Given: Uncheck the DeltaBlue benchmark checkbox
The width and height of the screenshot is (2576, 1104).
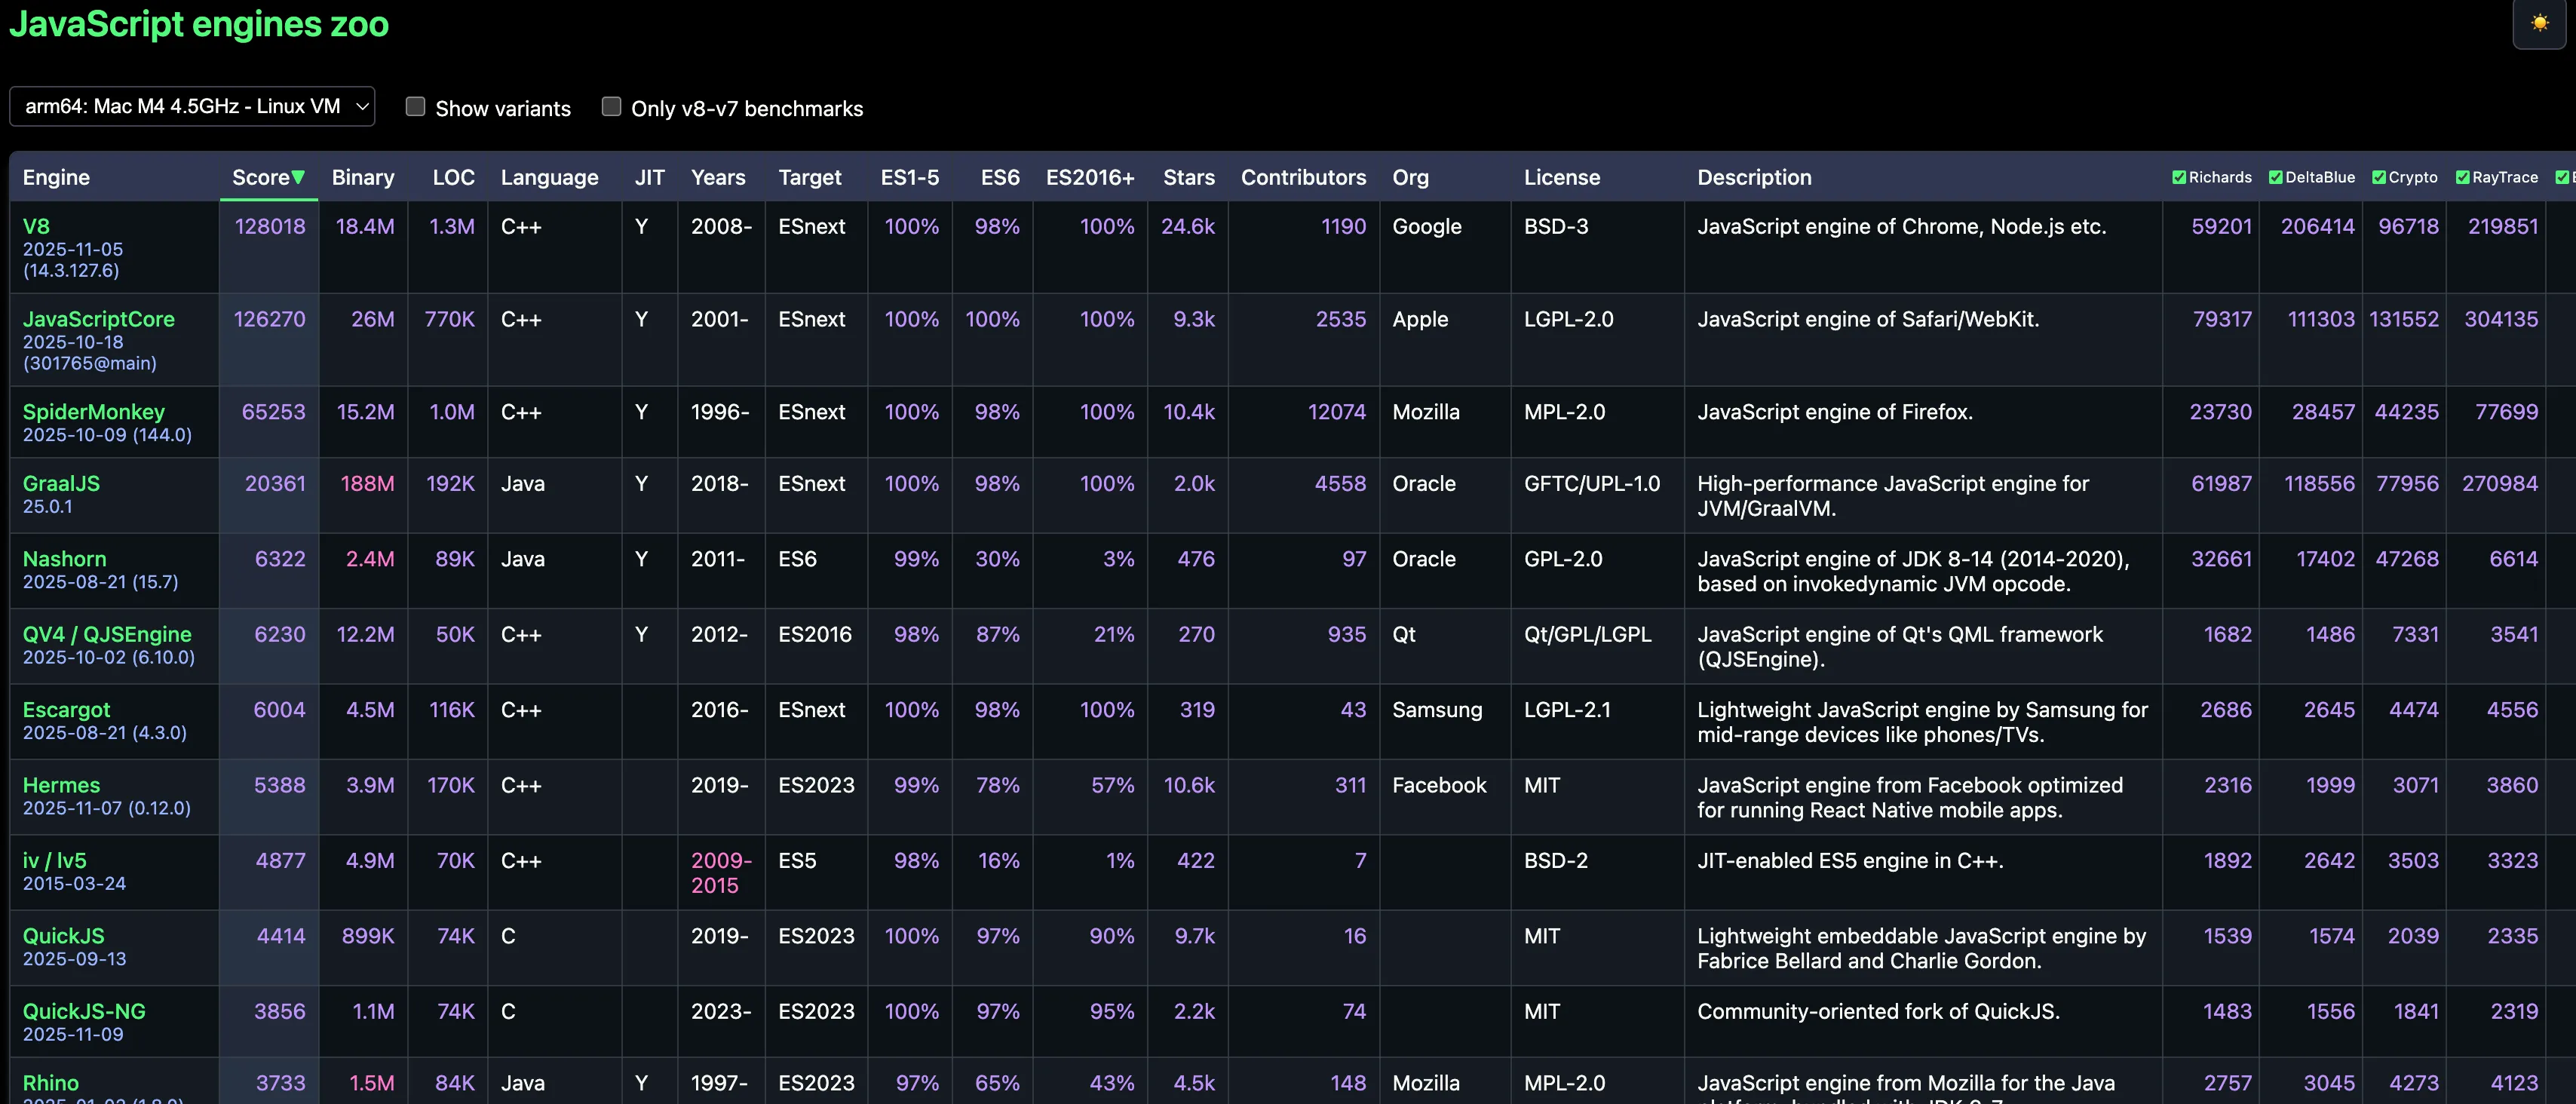Looking at the screenshot, I should coord(2275,177).
